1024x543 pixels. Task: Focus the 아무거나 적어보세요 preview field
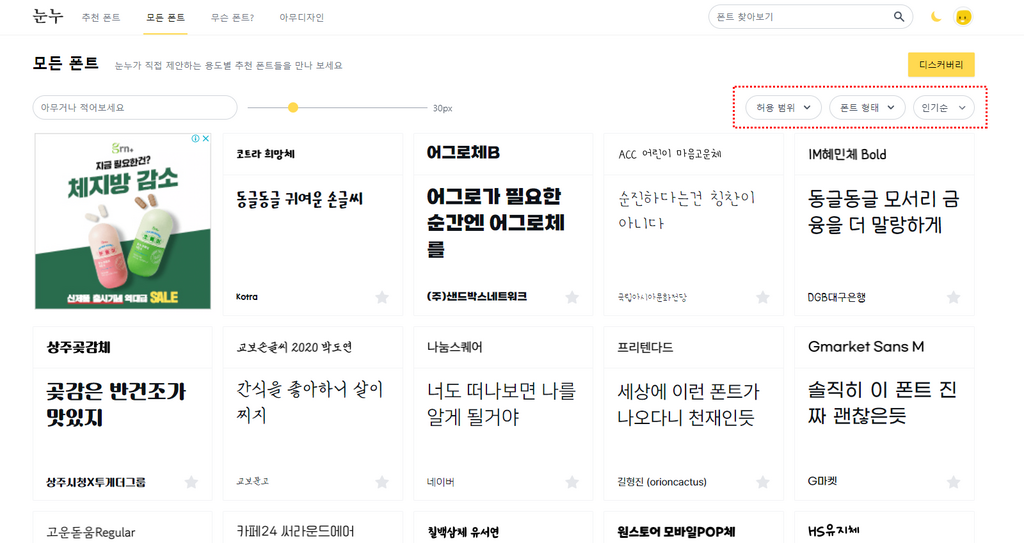tap(135, 107)
